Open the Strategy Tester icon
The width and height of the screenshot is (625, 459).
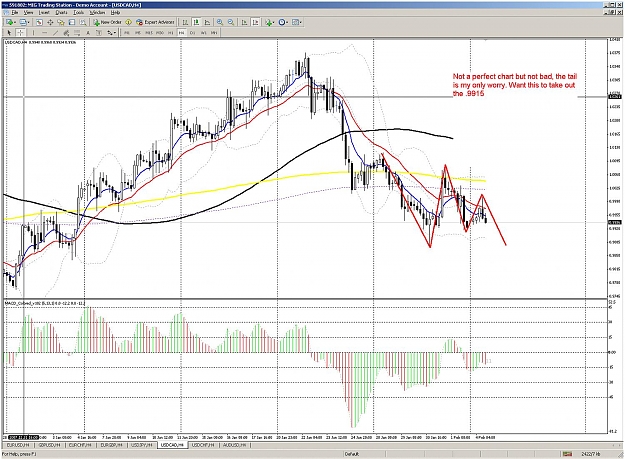[83, 22]
